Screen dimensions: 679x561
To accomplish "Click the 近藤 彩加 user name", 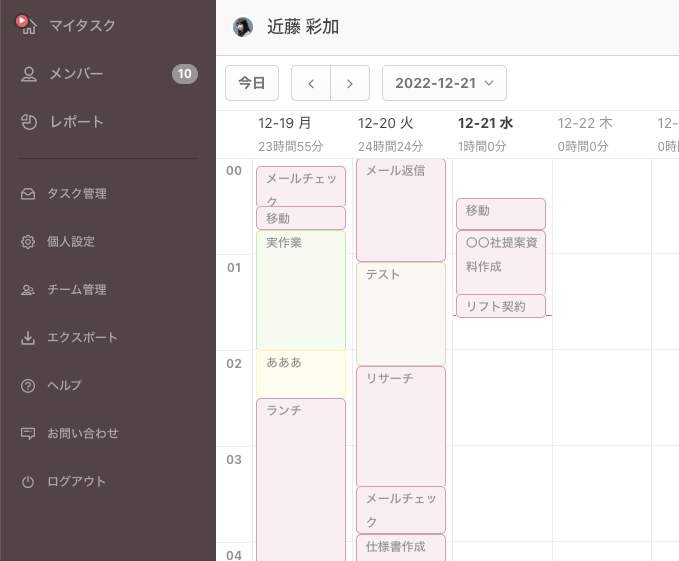I will tap(303, 27).
